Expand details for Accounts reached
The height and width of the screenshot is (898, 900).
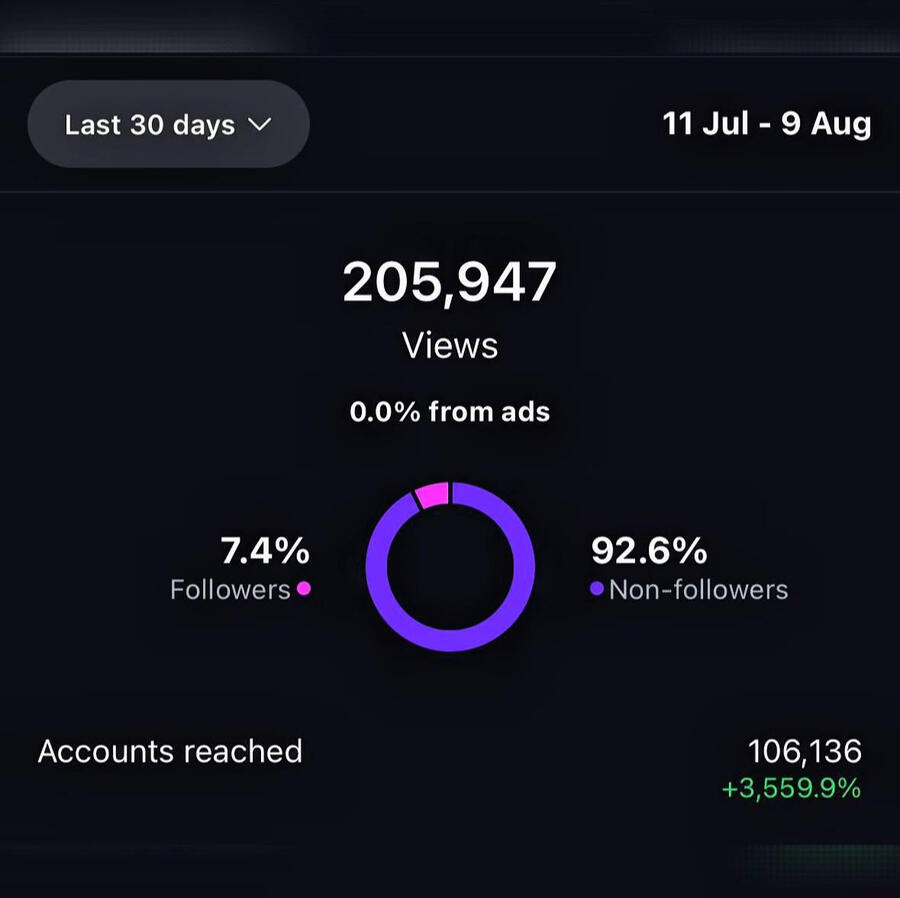171,752
